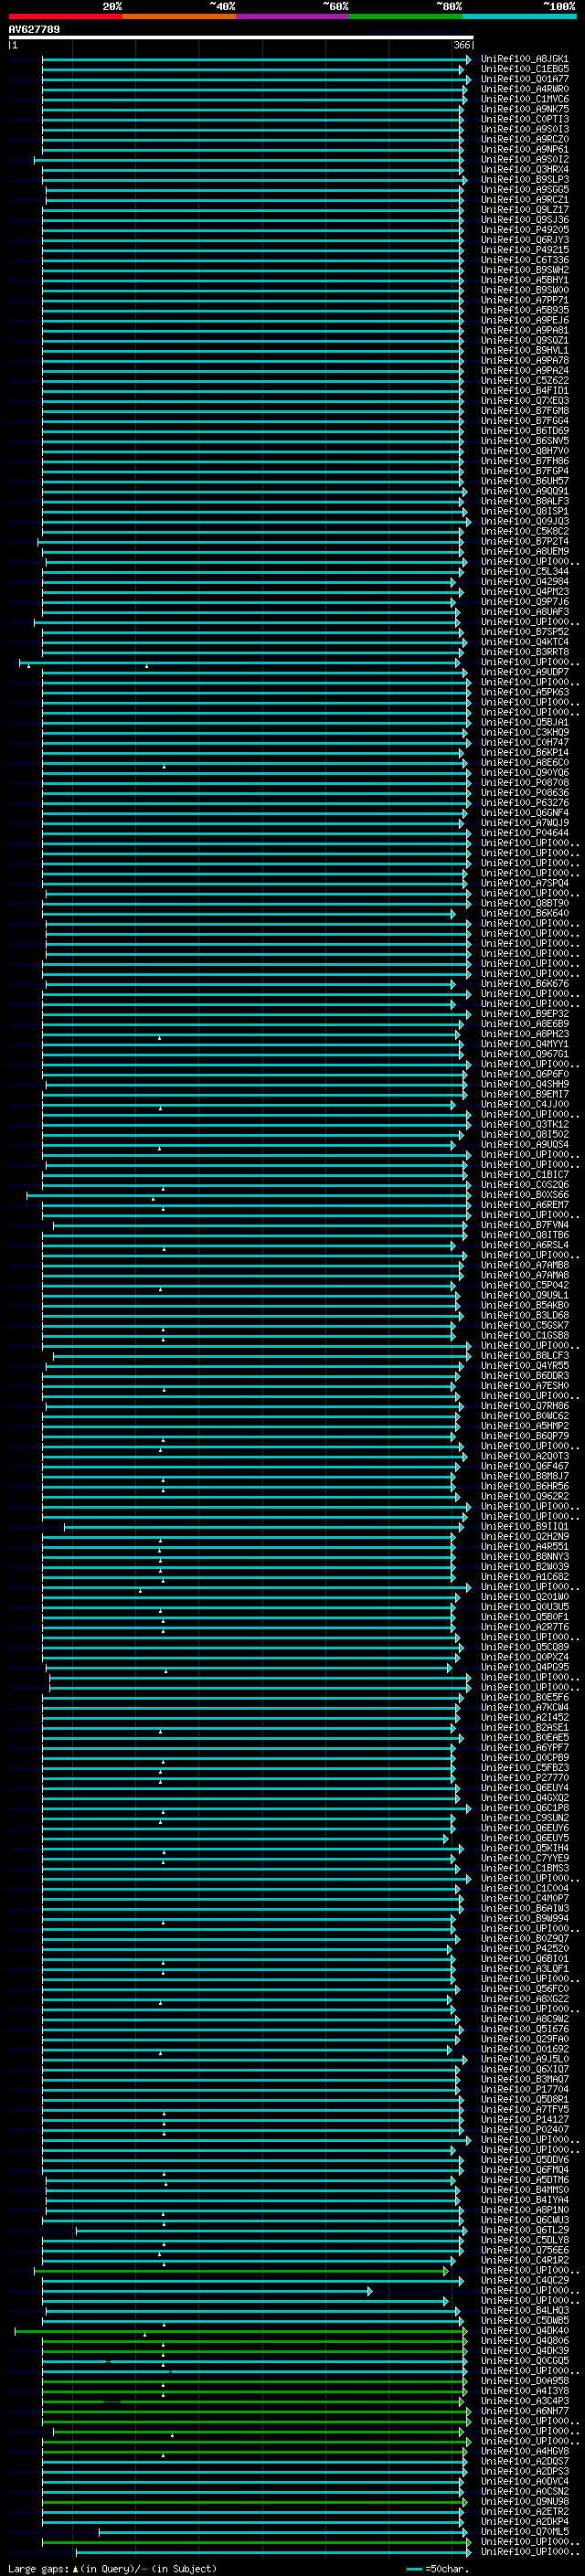Select hit label UniRef100_A9UQS4
Image resolution: width=585 pixels, height=2576 pixels.
[525, 1145]
